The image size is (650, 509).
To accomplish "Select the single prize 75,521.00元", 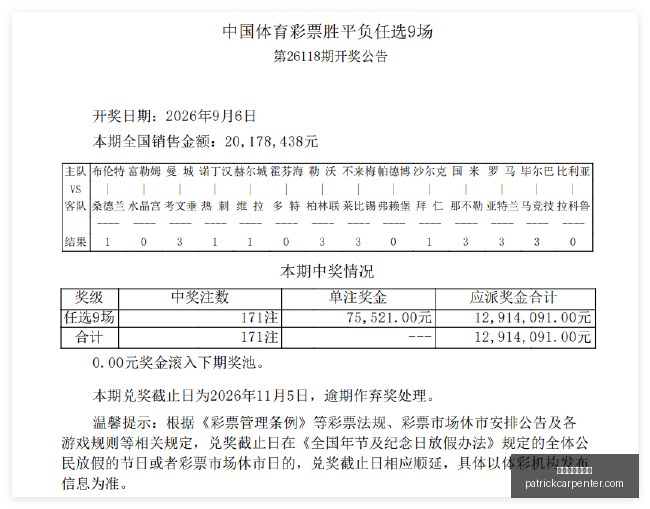I will (389, 318).
